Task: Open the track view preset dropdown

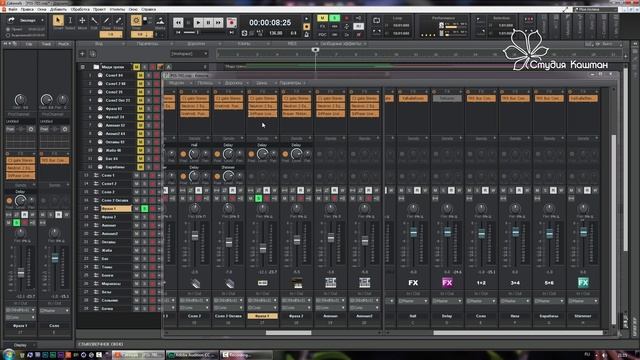Action: (x=189, y=54)
